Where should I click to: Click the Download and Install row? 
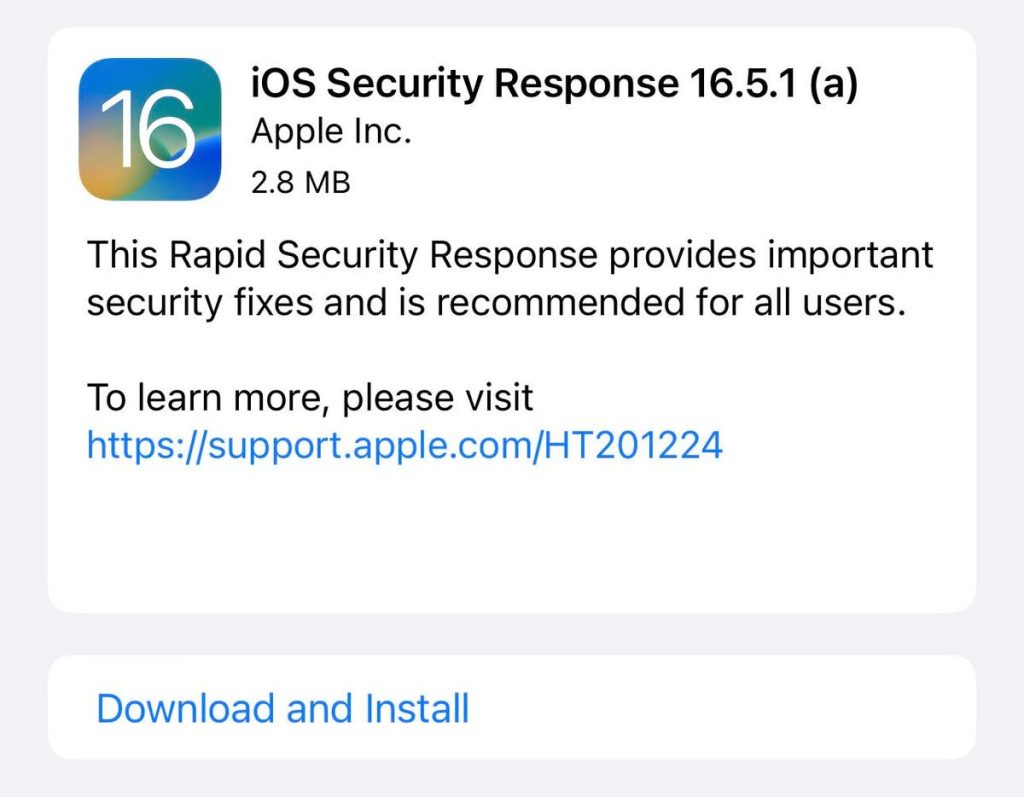tap(512, 709)
